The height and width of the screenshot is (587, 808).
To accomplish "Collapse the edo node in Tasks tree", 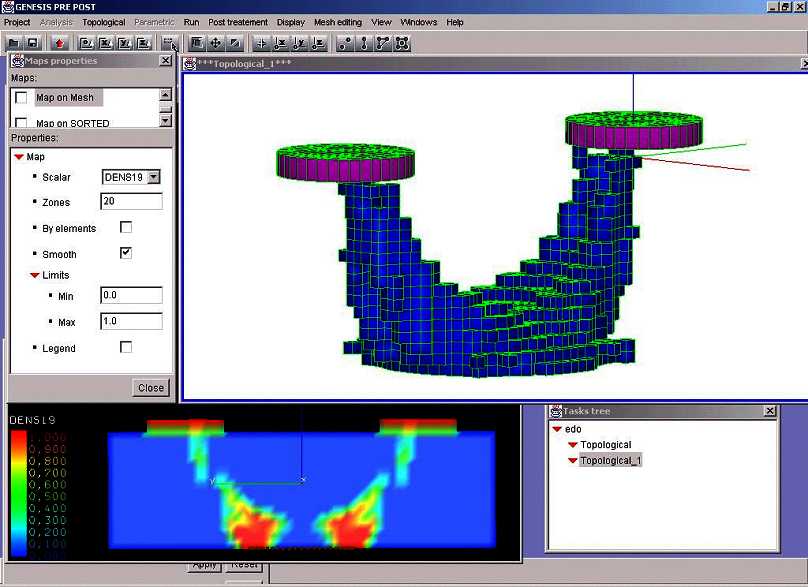I will coord(557,429).
